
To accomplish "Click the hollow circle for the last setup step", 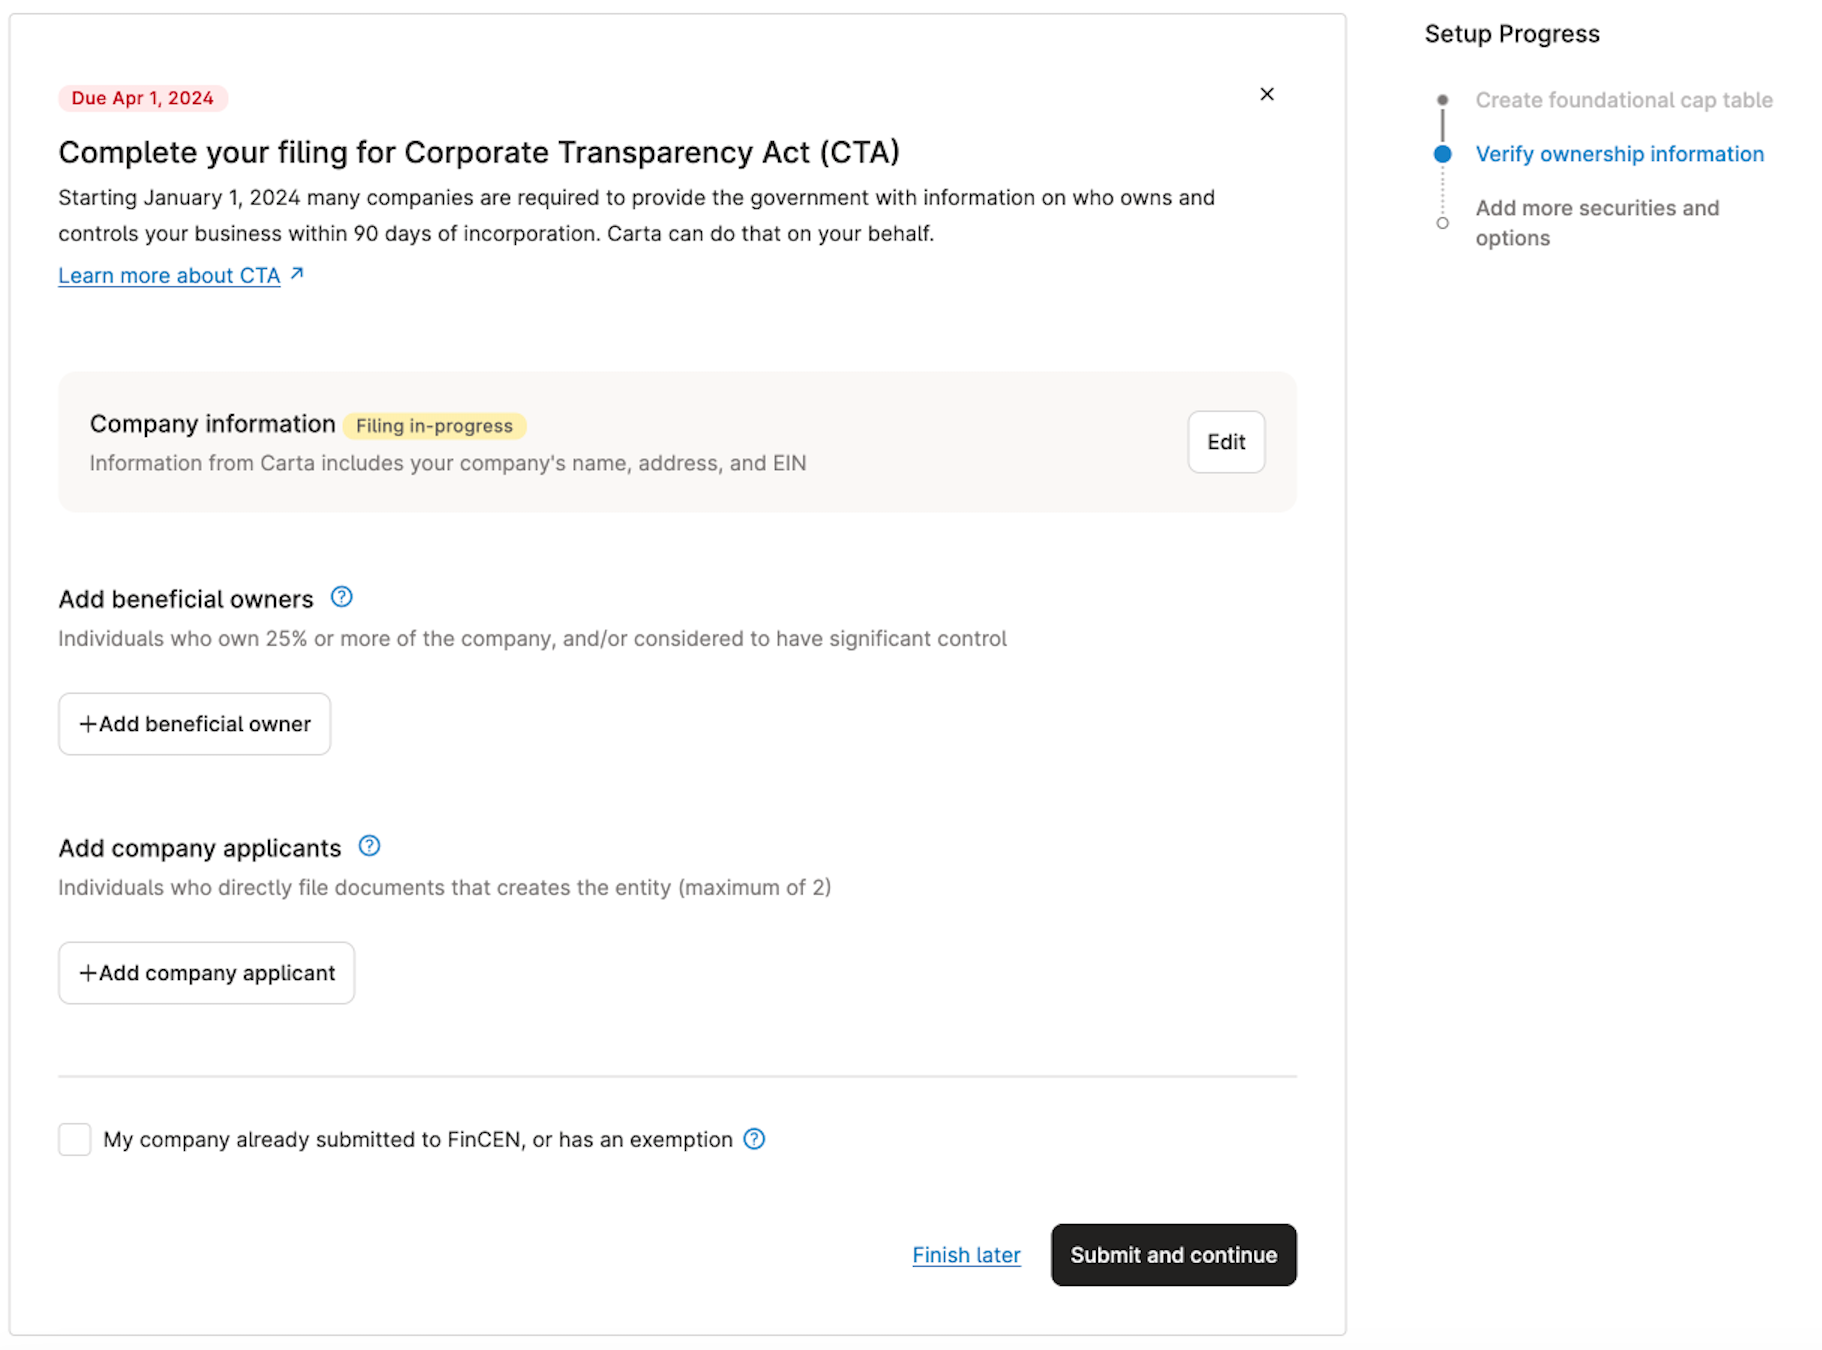I will pyautogui.click(x=1442, y=223).
